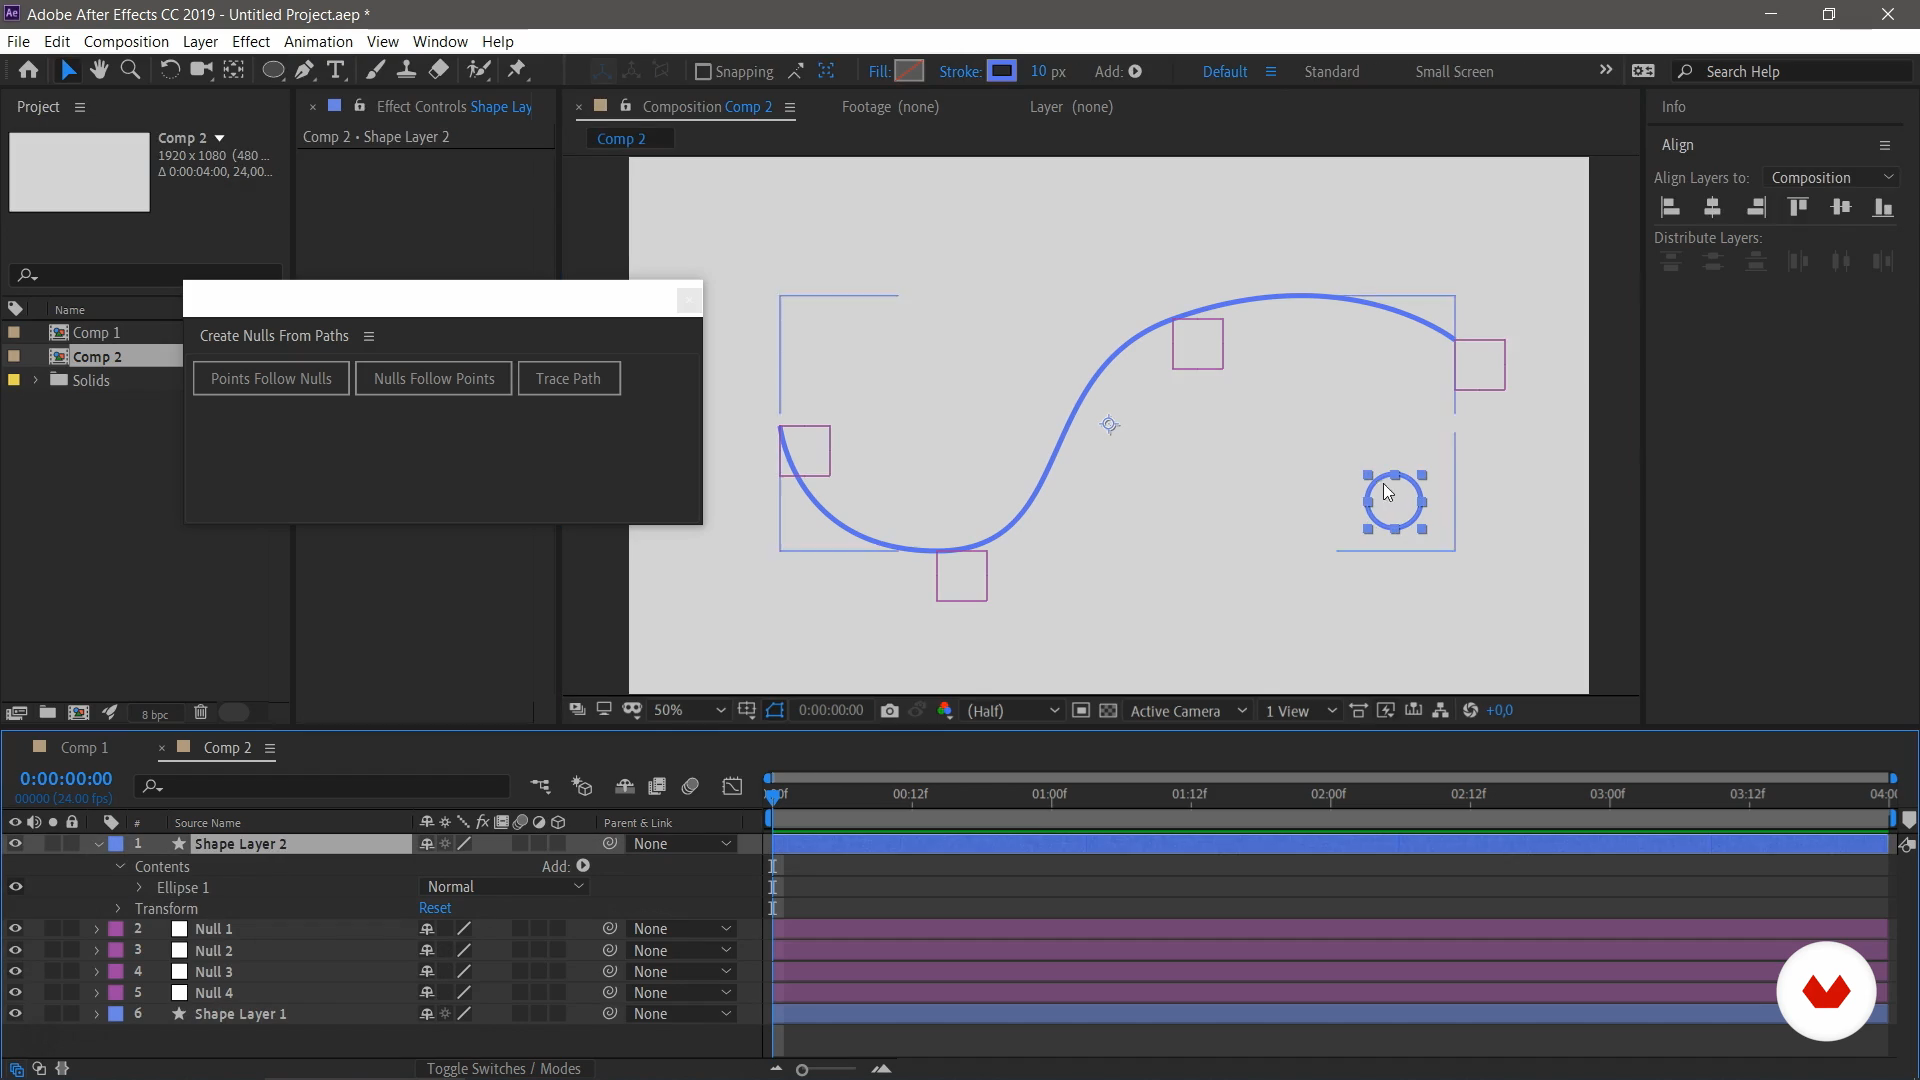Click the Align Top icon
1920x1080 pixels.
point(1797,207)
